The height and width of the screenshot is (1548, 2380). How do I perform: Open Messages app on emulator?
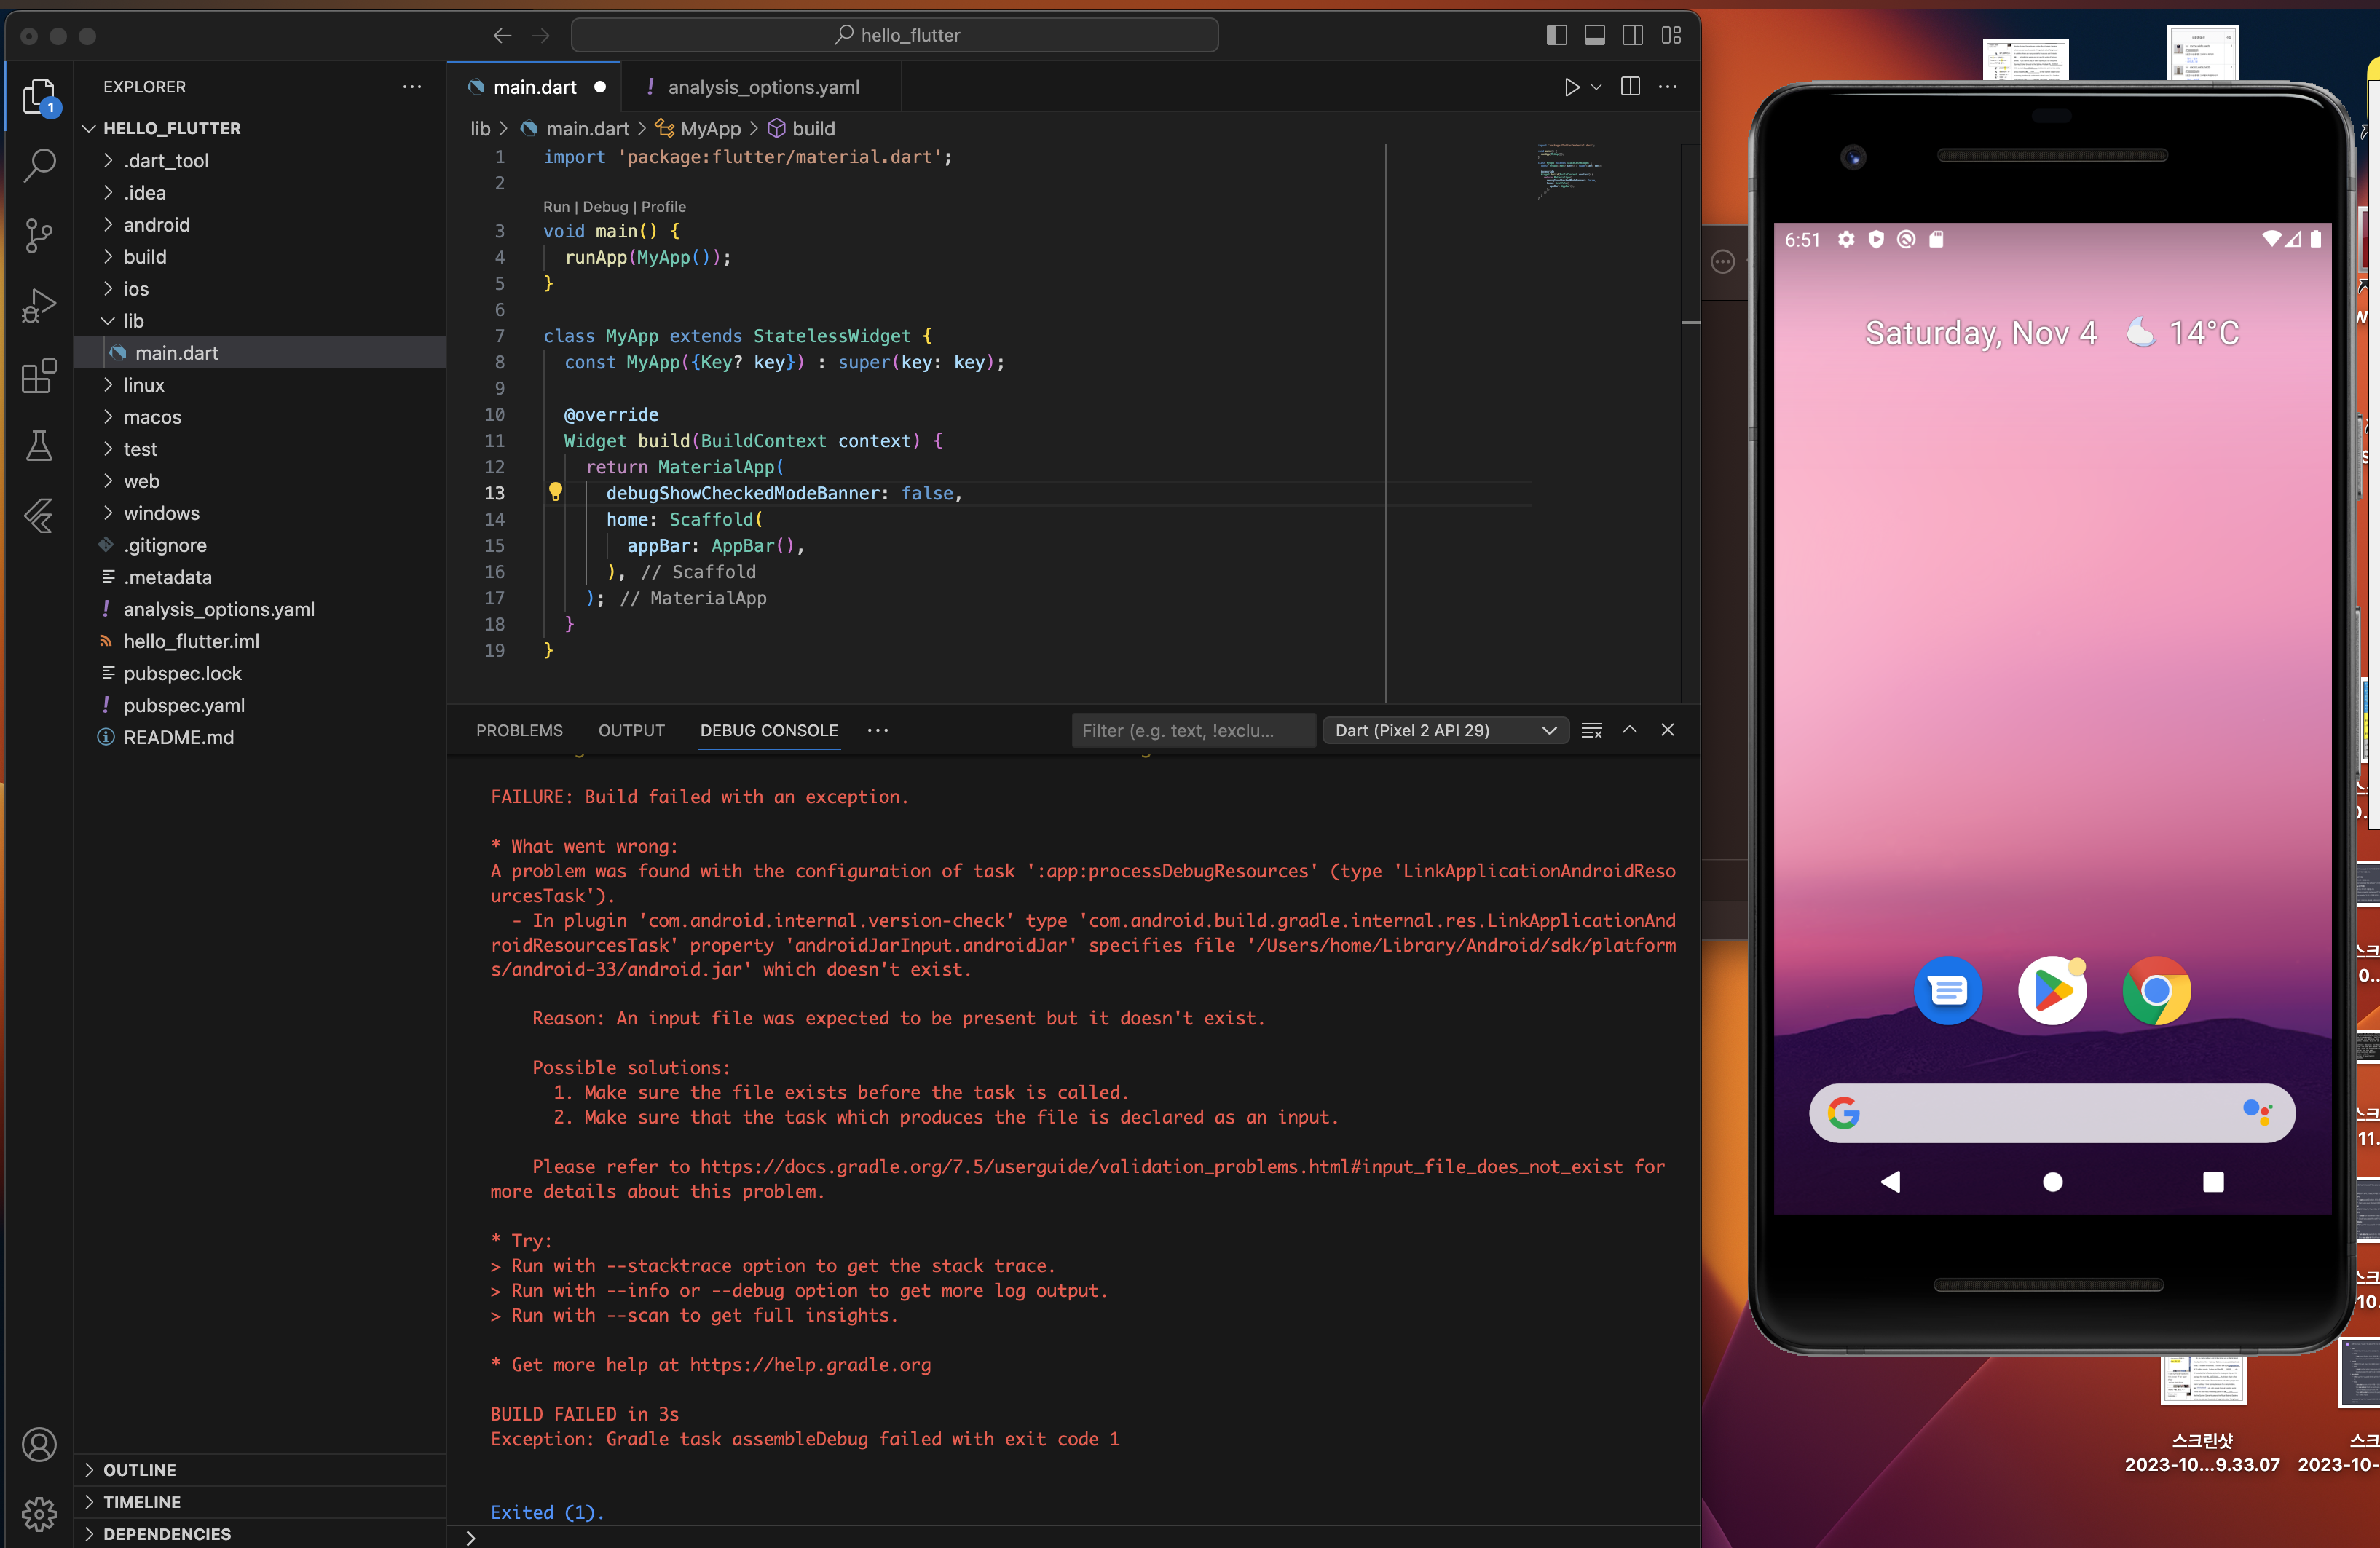pos(1947,990)
